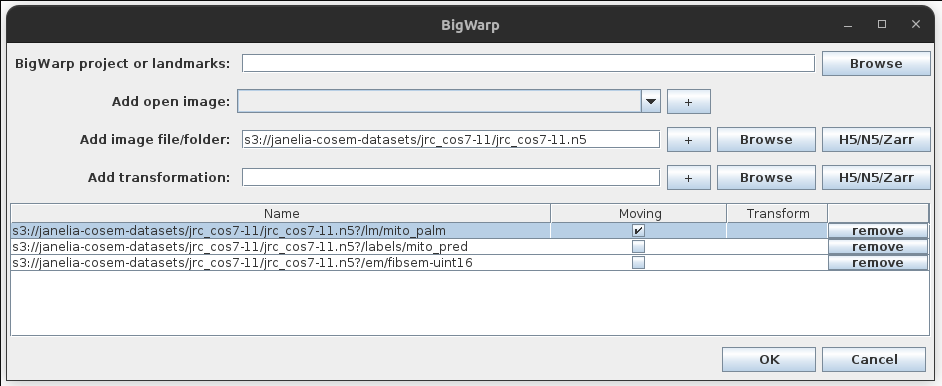Close the BigWarp window

click(916, 25)
